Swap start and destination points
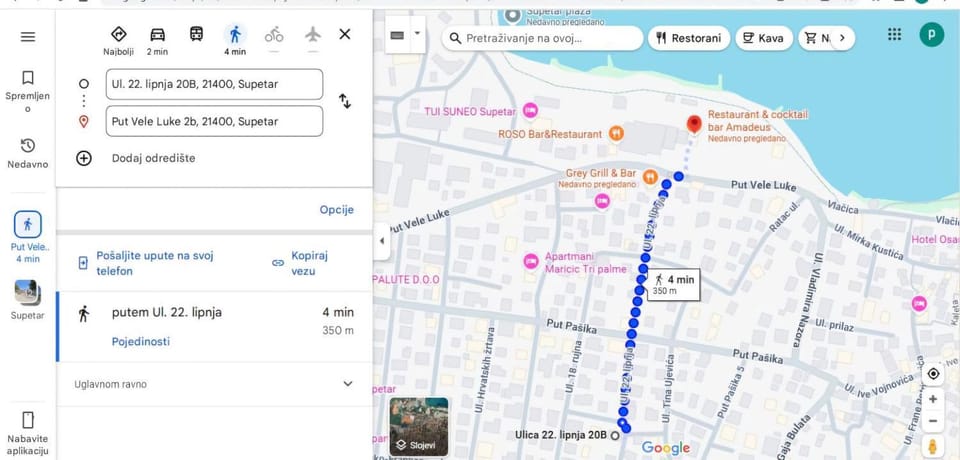 345,101
